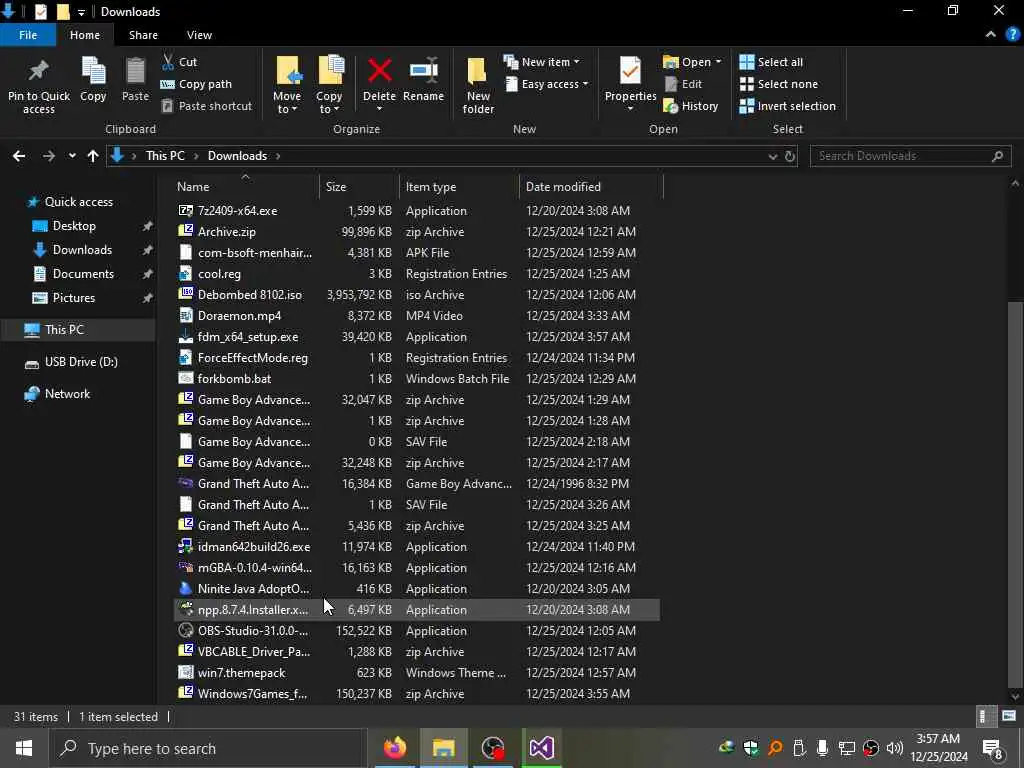The width and height of the screenshot is (1024, 768).
Task: Go back with the left arrow
Action: click(19, 156)
